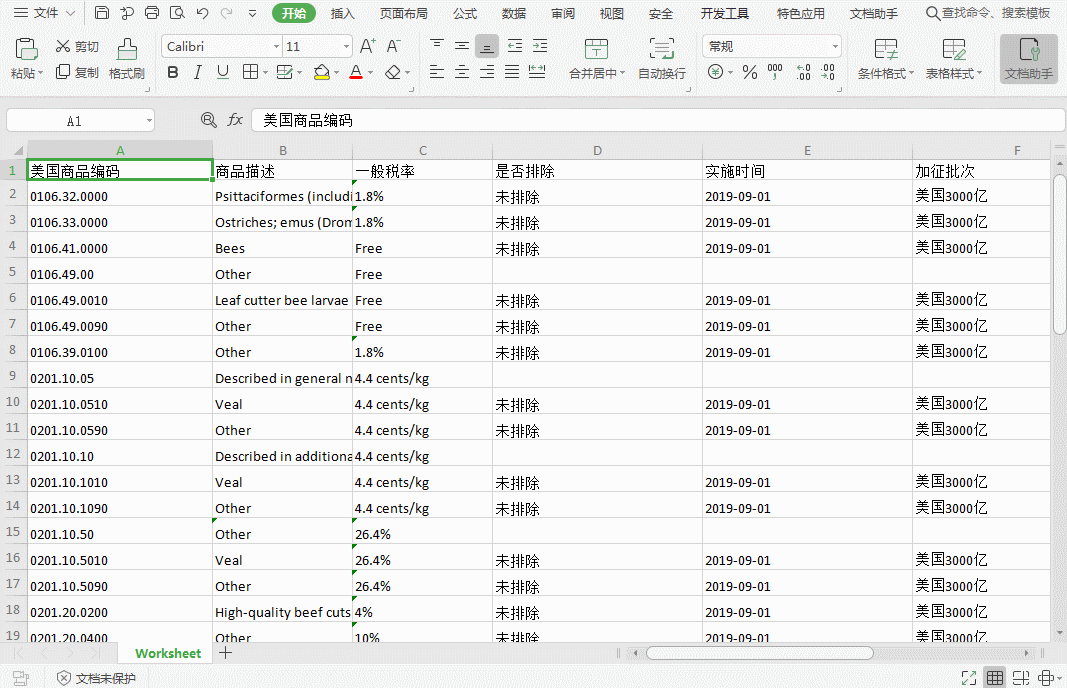Viewport: 1067px width, 688px height.
Task: Toggle bold formatting
Action: pos(173,72)
